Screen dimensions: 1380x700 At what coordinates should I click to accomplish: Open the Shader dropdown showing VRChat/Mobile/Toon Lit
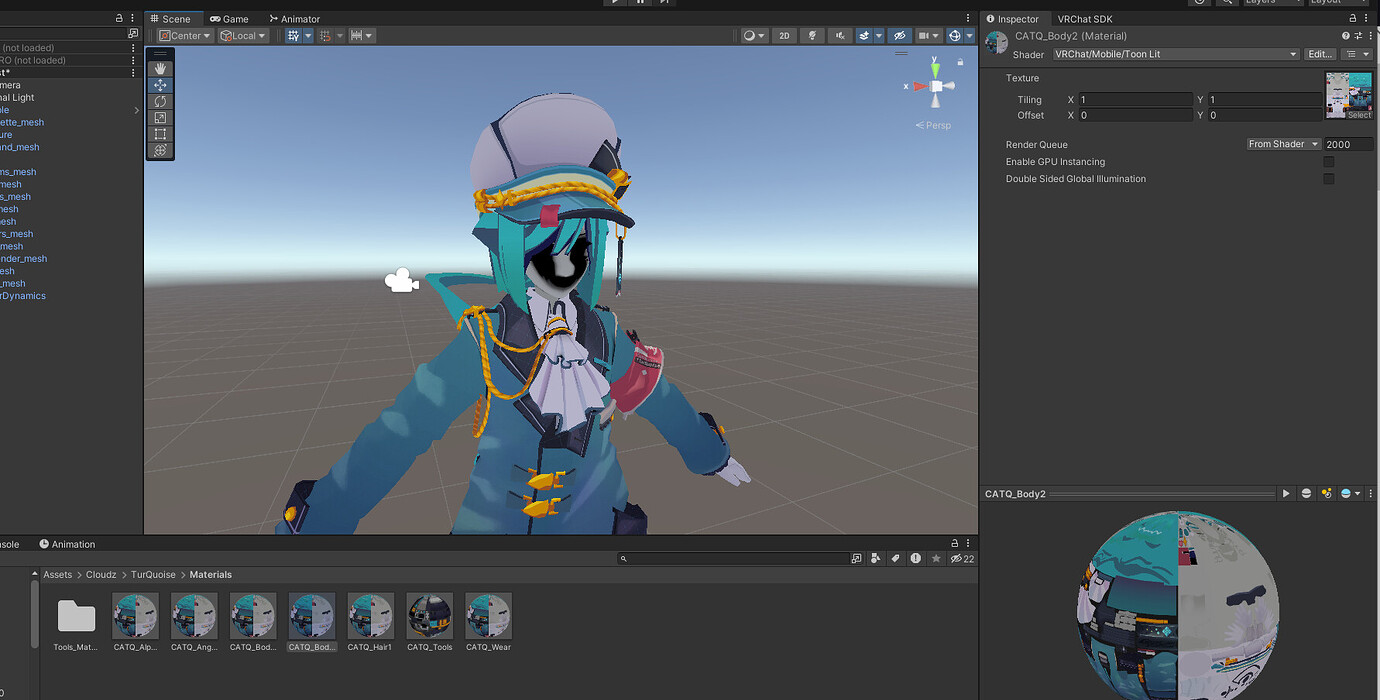pos(1175,54)
